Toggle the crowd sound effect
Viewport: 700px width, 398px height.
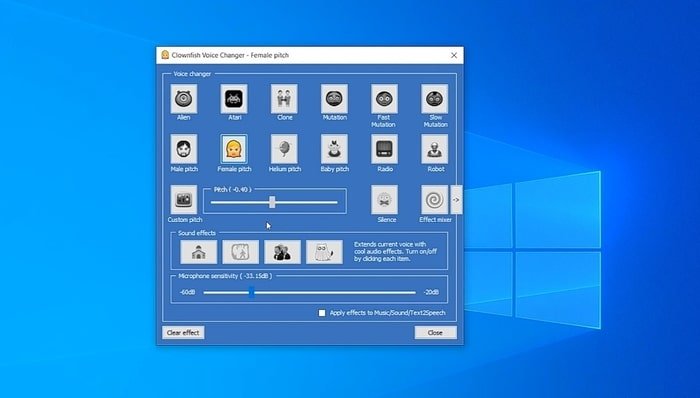282,252
